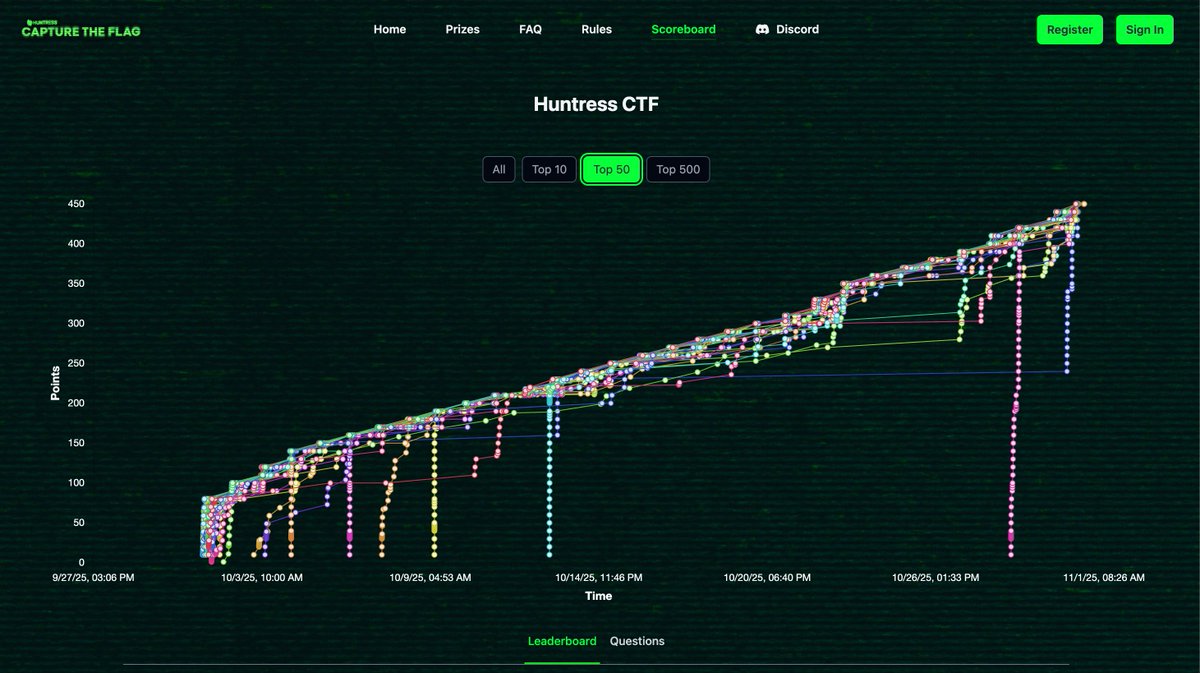Filter chart to Top 10
1200x673 pixels.
[549, 169]
